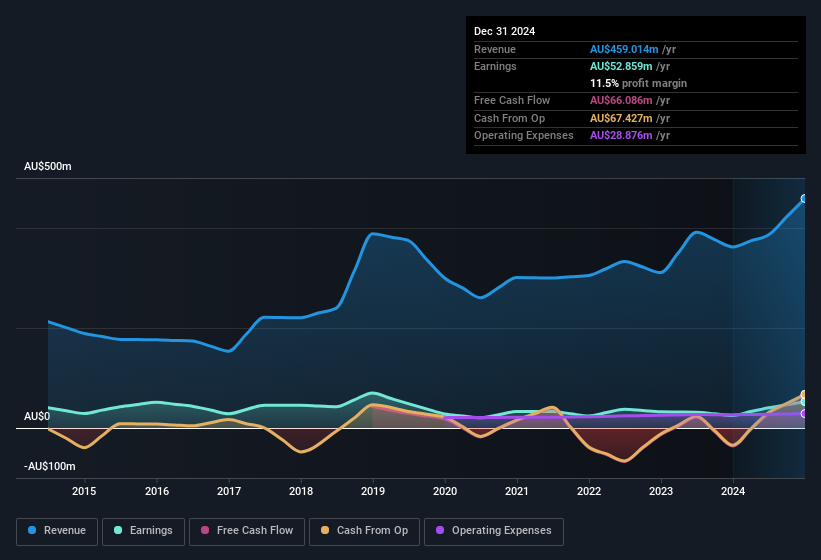
Task: Click the AU$0 y-axis label
Action: (x=37, y=416)
